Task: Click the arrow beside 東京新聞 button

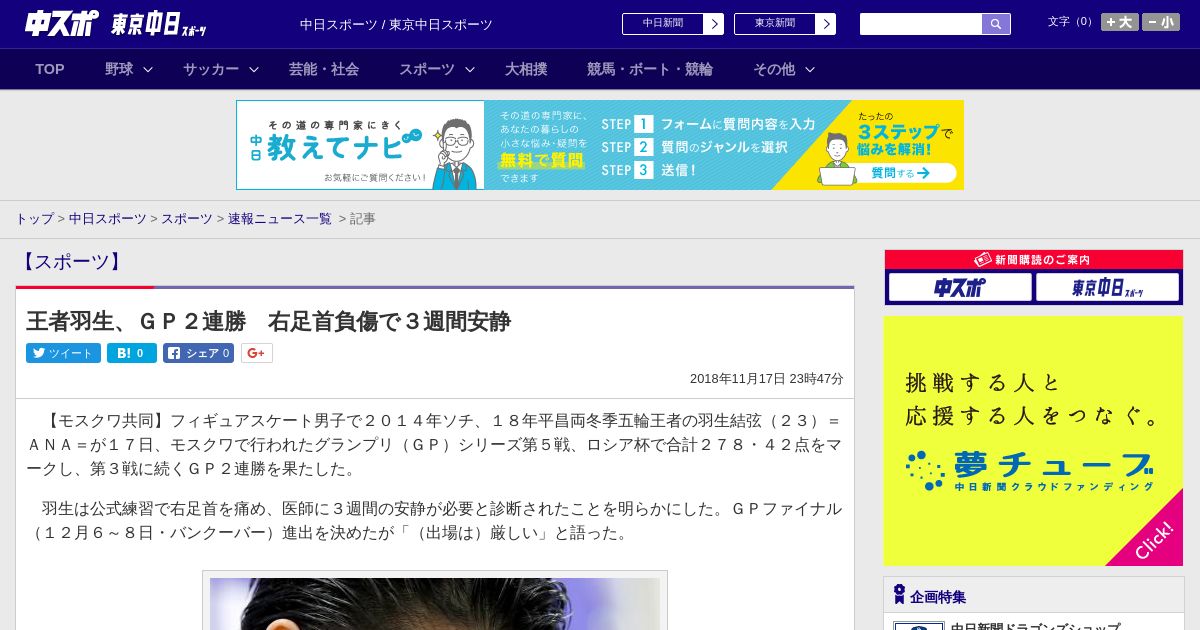Action: tap(825, 24)
